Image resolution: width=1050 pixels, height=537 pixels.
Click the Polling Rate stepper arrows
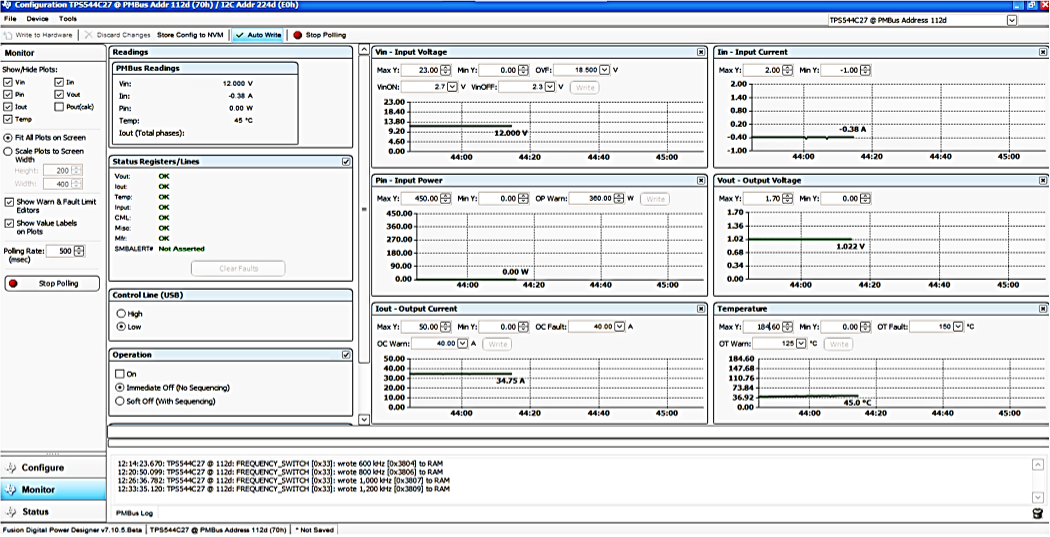coord(79,251)
